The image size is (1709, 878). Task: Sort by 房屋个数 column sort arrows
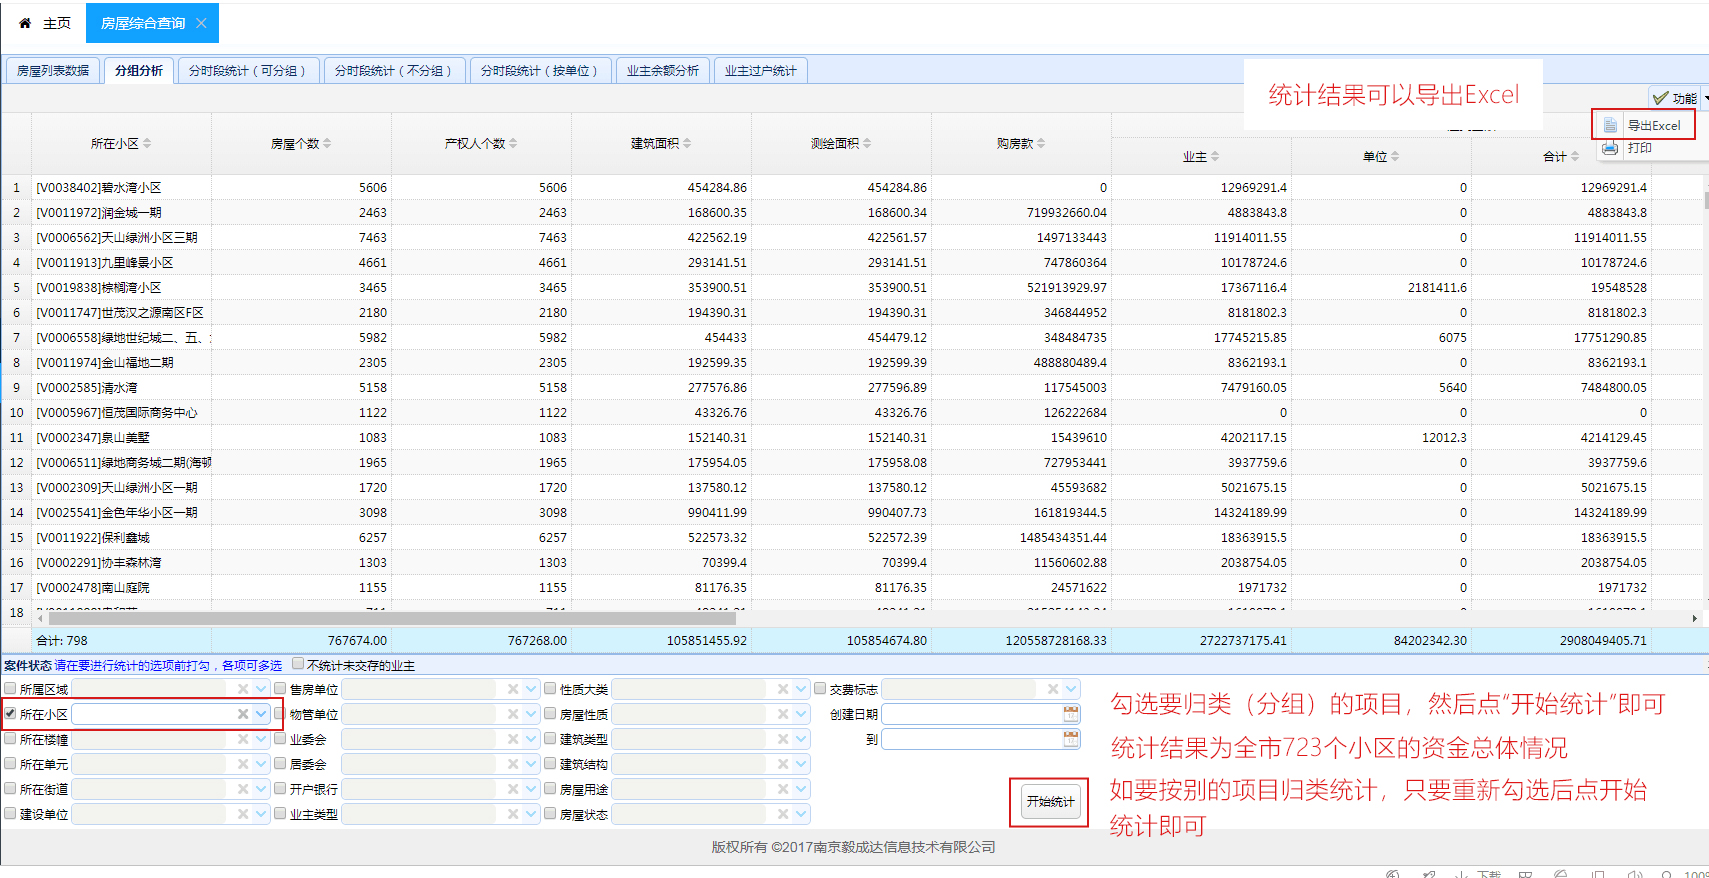(327, 144)
